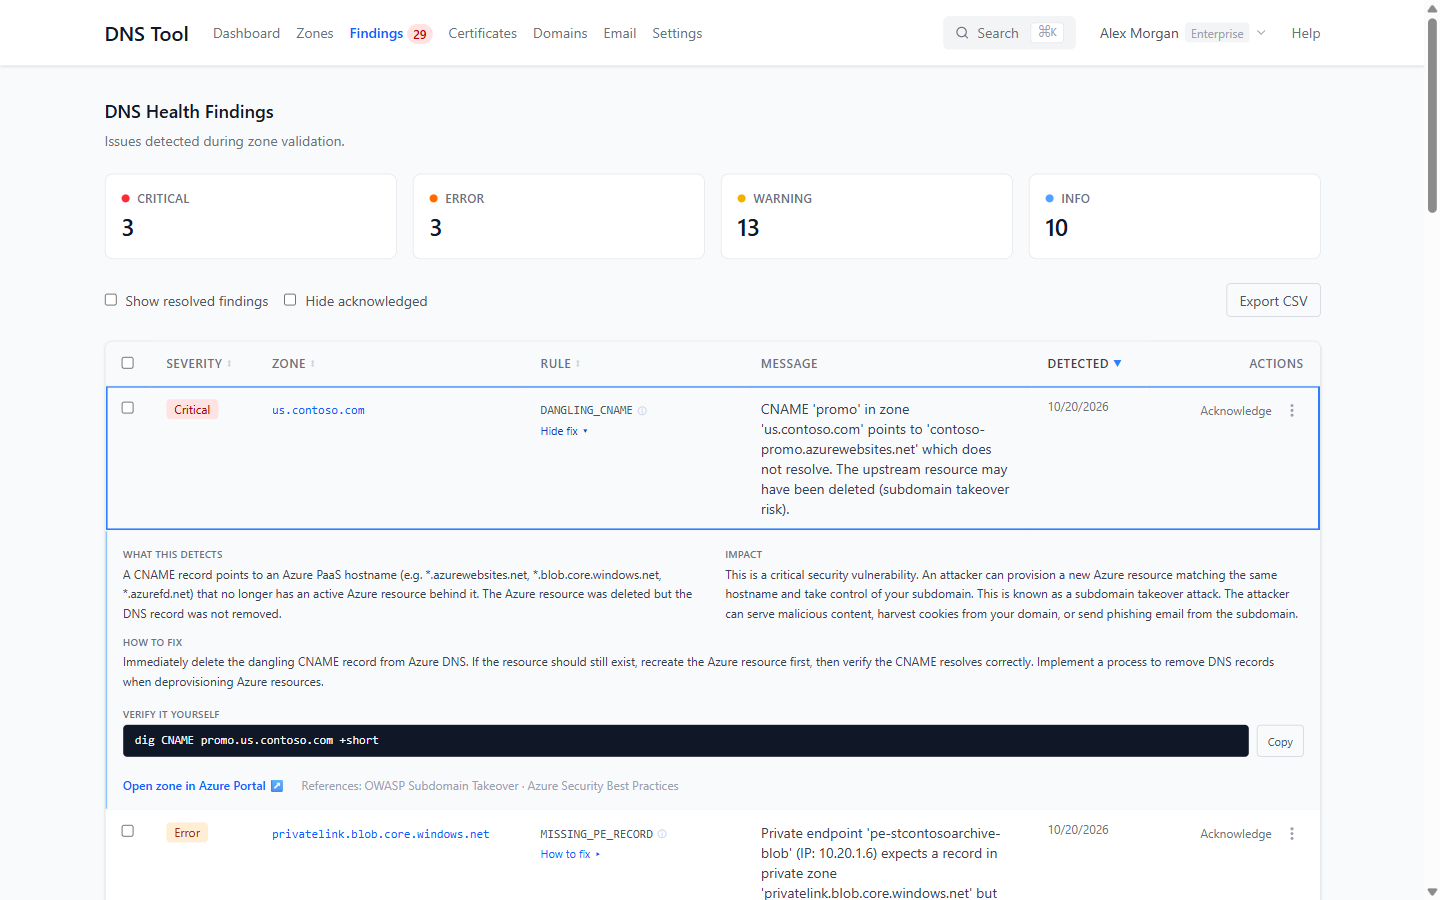Sort by the Detected column arrow
This screenshot has height=900, width=1440.
point(1117,363)
